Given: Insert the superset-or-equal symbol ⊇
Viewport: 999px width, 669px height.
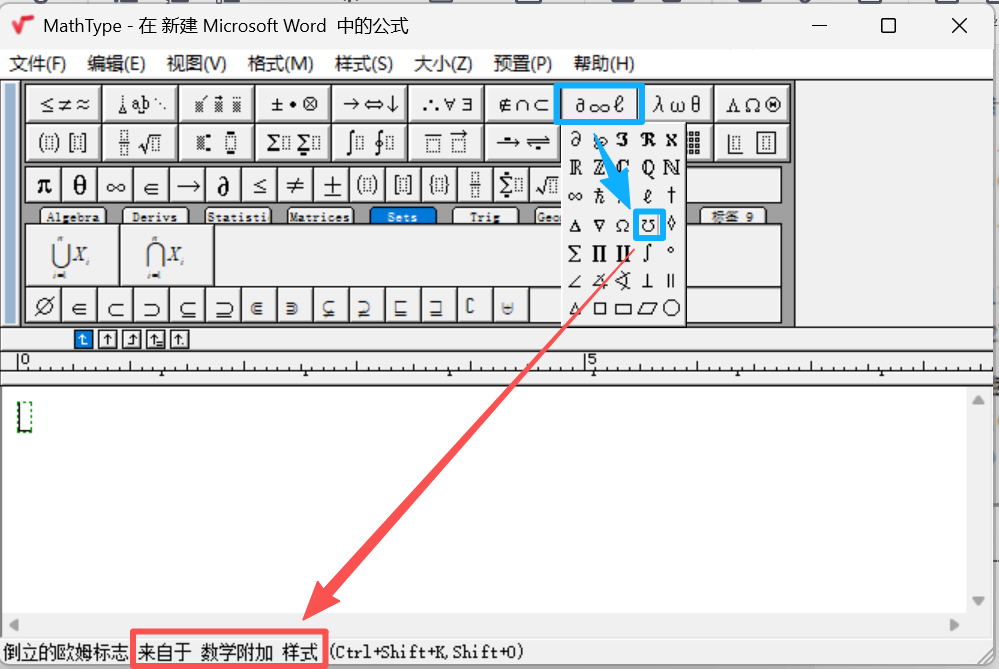Looking at the screenshot, I should click(x=223, y=307).
